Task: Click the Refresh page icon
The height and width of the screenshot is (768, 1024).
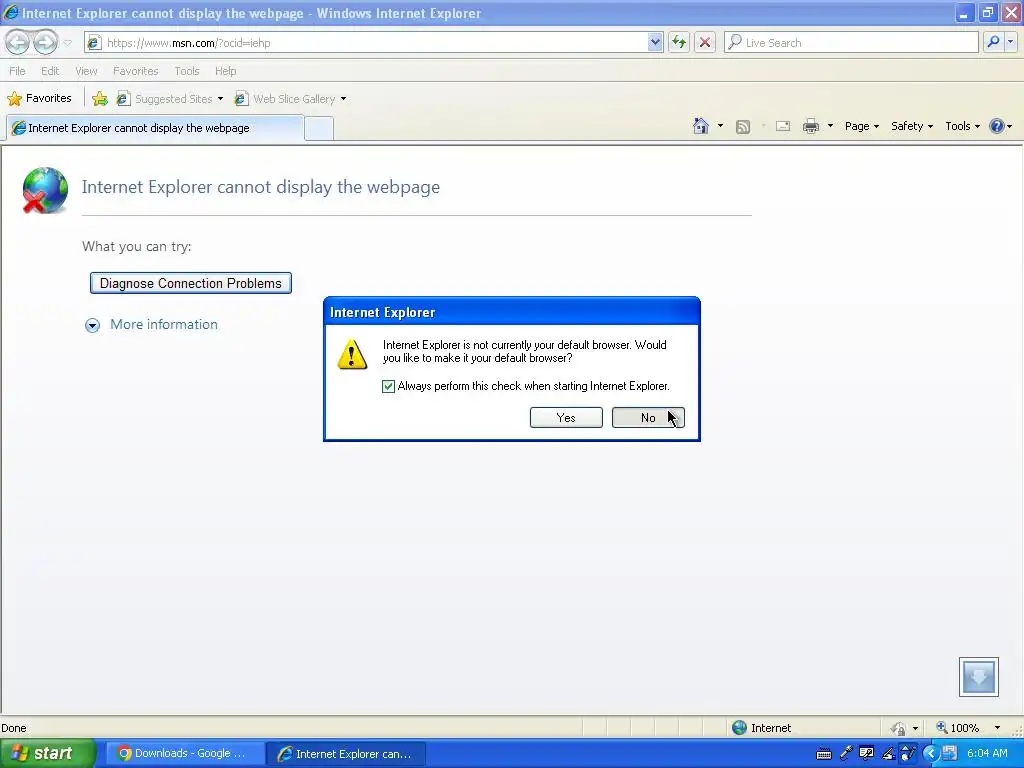Action: point(679,42)
